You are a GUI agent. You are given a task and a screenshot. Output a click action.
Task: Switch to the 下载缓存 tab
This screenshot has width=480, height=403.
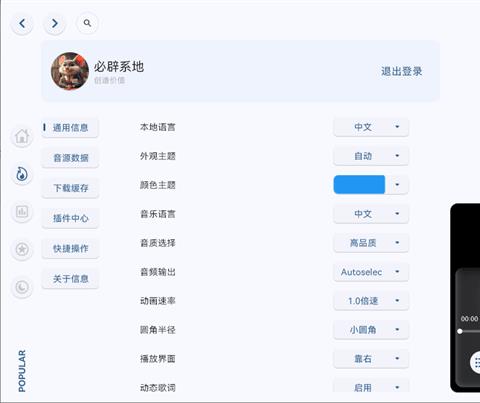pyautogui.click(x=70, y=188)
